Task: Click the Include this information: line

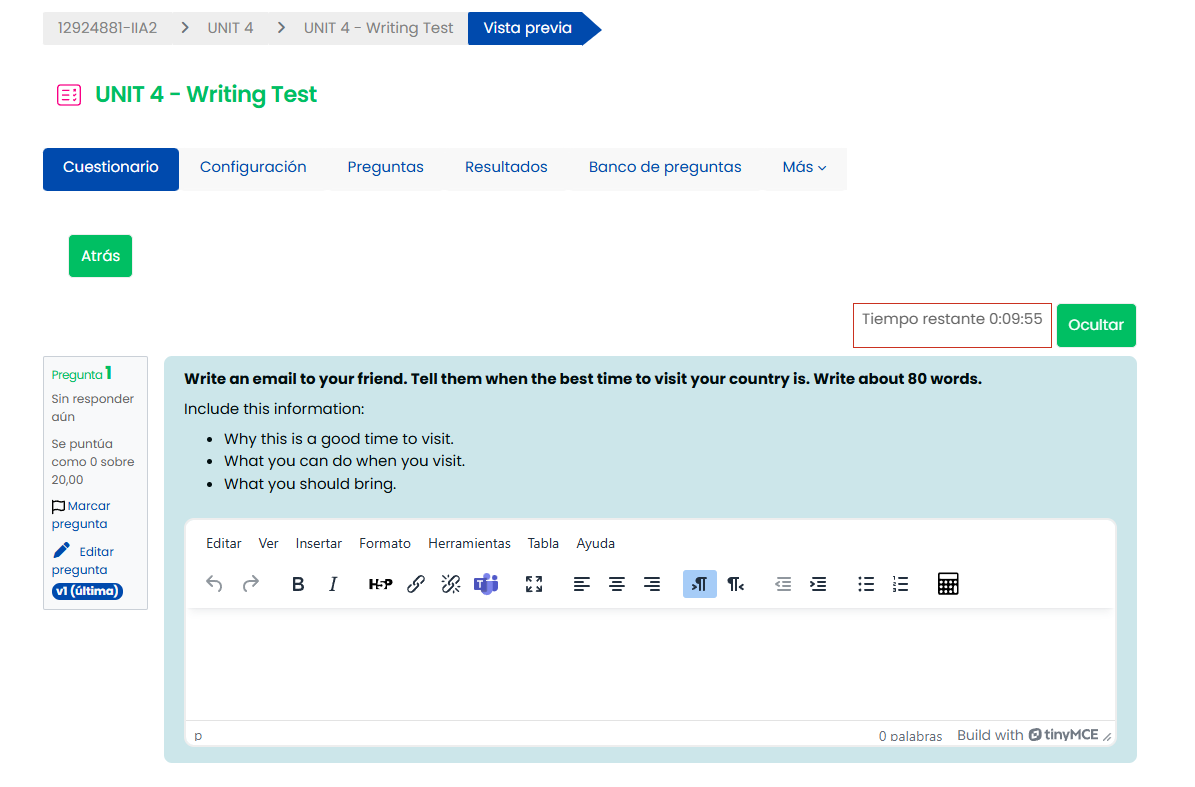Action: tap(274, 409)
